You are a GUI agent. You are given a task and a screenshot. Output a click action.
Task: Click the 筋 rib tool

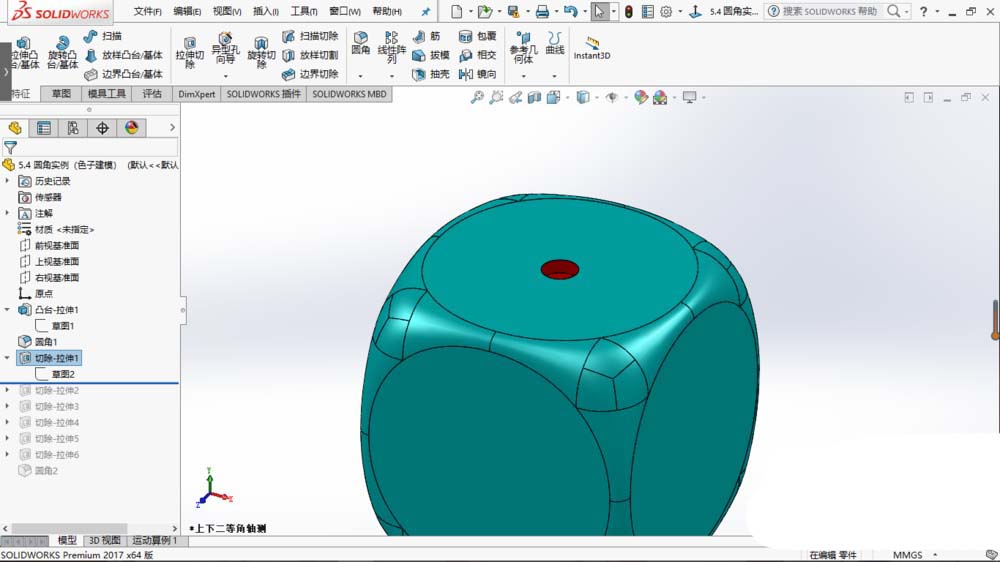point(427,36)
